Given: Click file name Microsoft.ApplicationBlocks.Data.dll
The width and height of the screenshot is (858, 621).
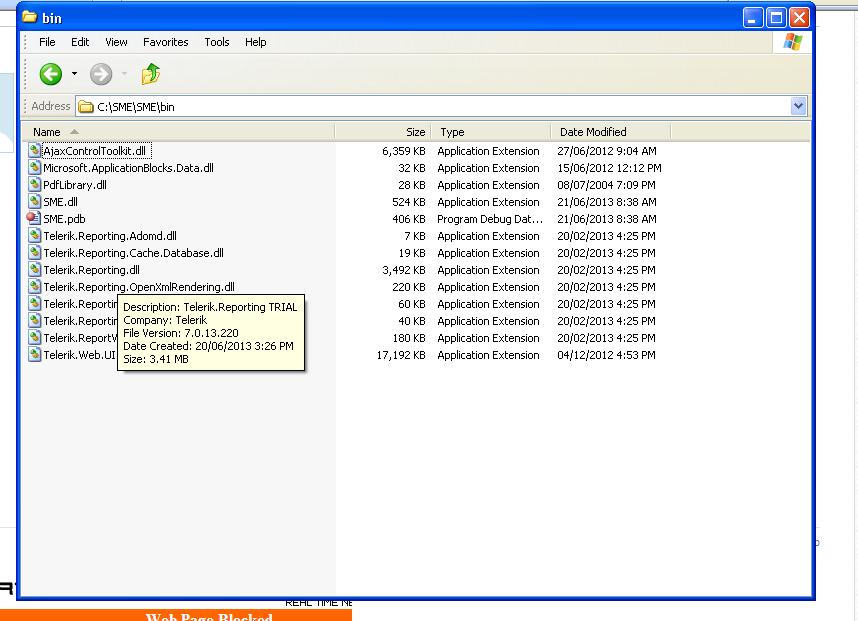Looking at the screenshot, I should pos(129,168).
